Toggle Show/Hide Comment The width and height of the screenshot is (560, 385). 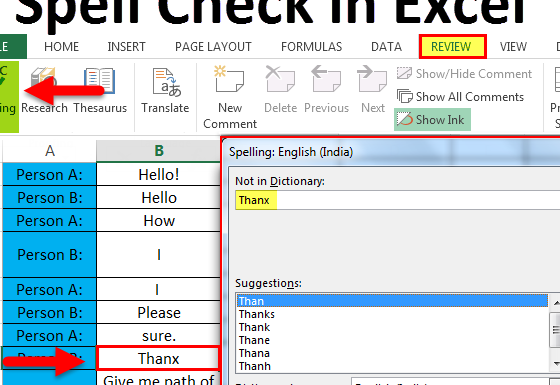coord(464,74)
